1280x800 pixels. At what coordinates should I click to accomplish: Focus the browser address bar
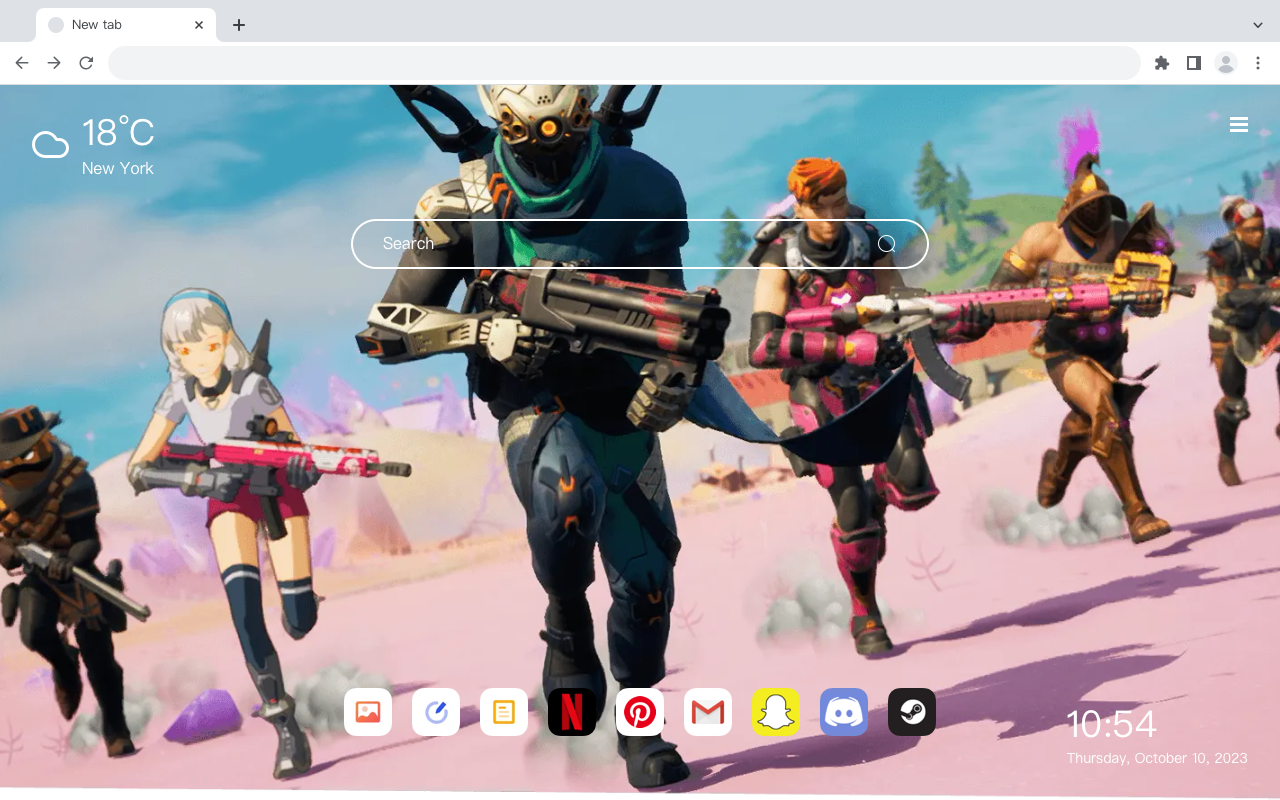(624, 63)
